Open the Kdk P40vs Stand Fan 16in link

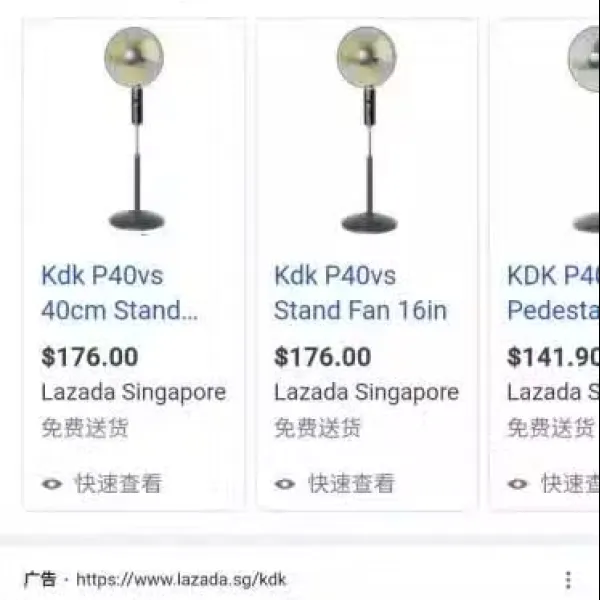click(x=360, y=293)
